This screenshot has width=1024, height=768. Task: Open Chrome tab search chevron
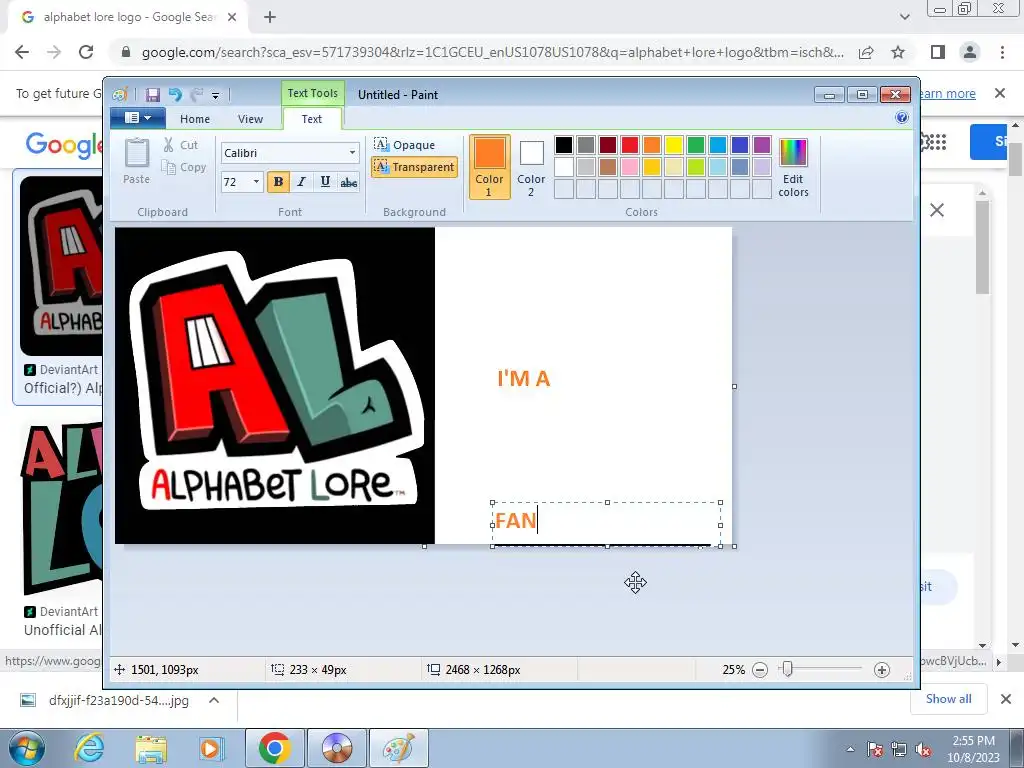point(904,18)
